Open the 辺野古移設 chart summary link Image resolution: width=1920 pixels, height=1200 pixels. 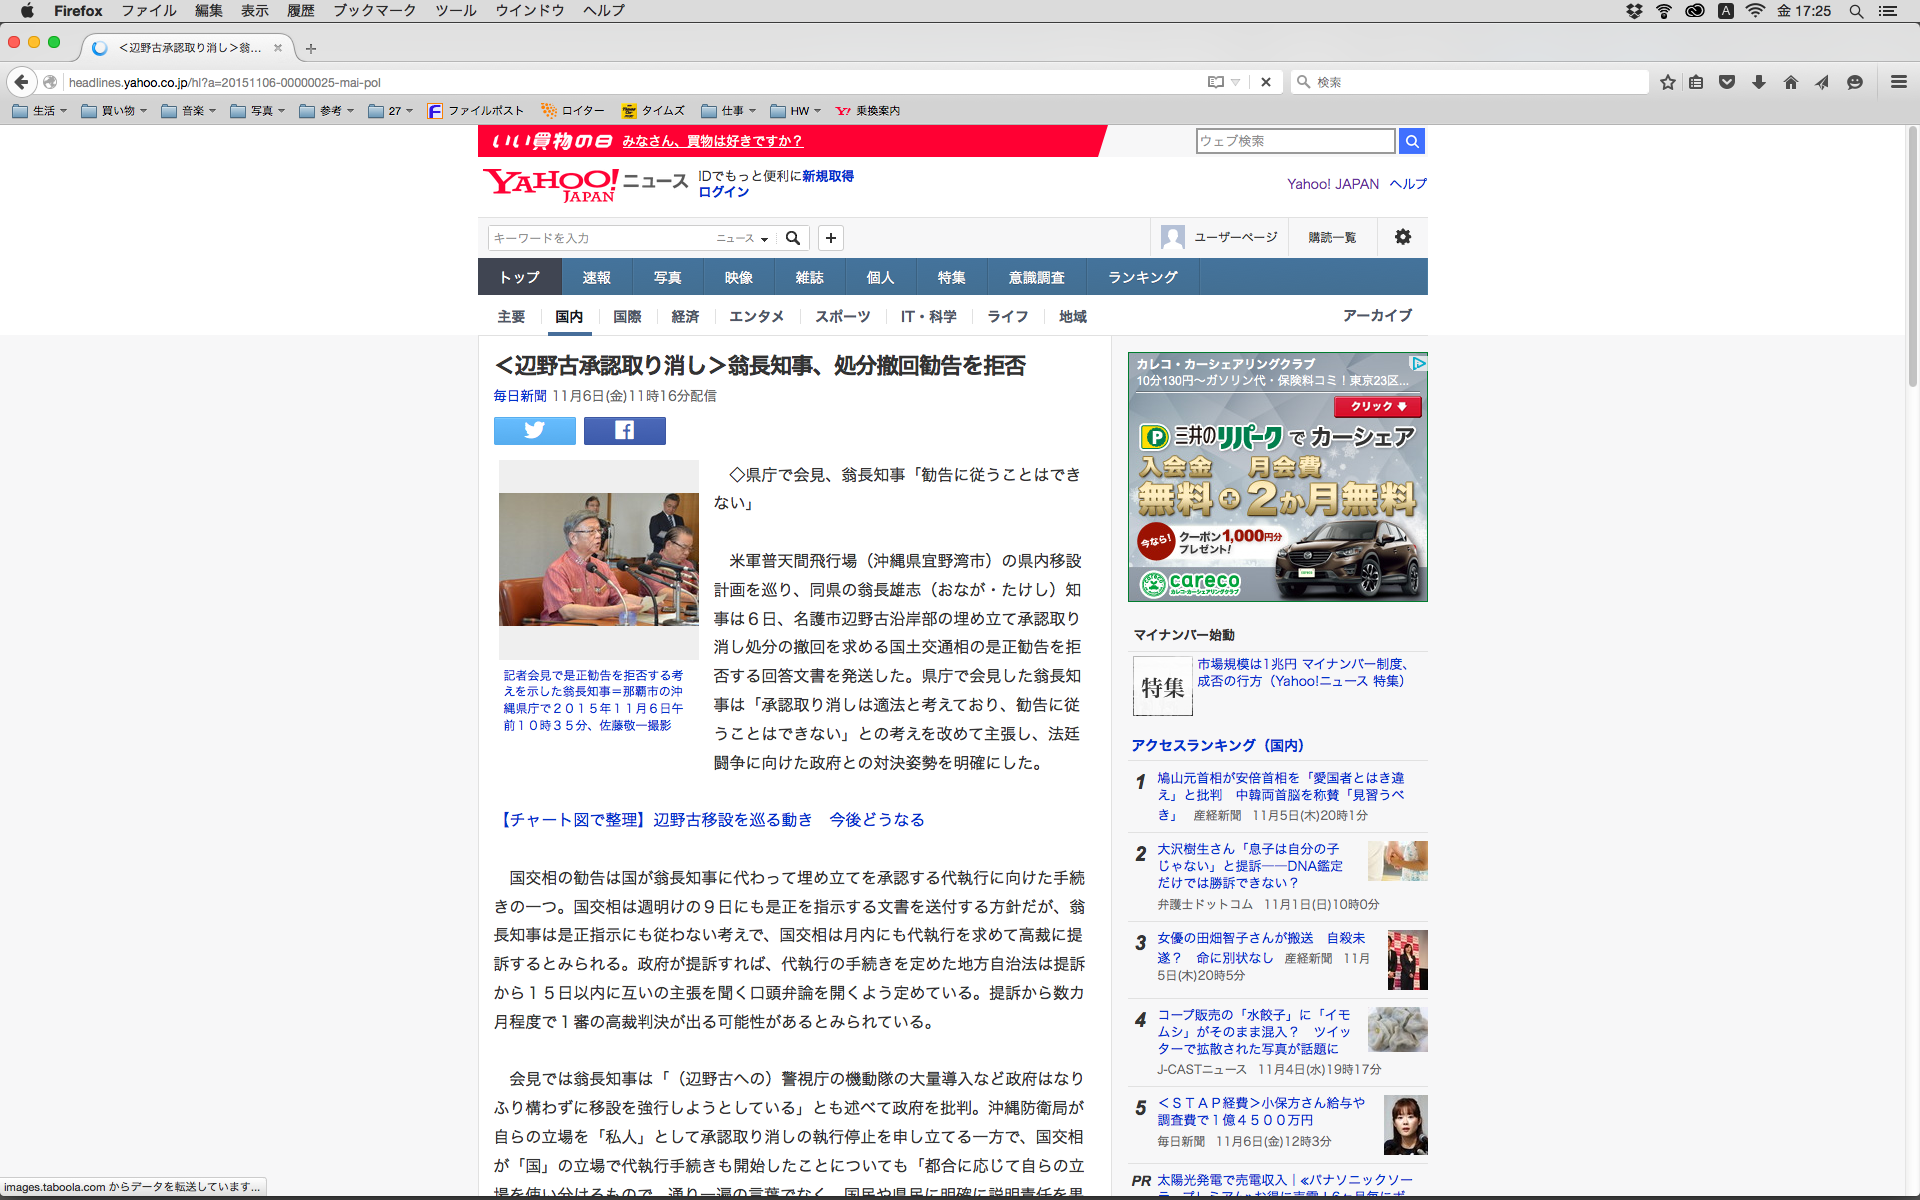pyautogui.click(x=709, y=820)
